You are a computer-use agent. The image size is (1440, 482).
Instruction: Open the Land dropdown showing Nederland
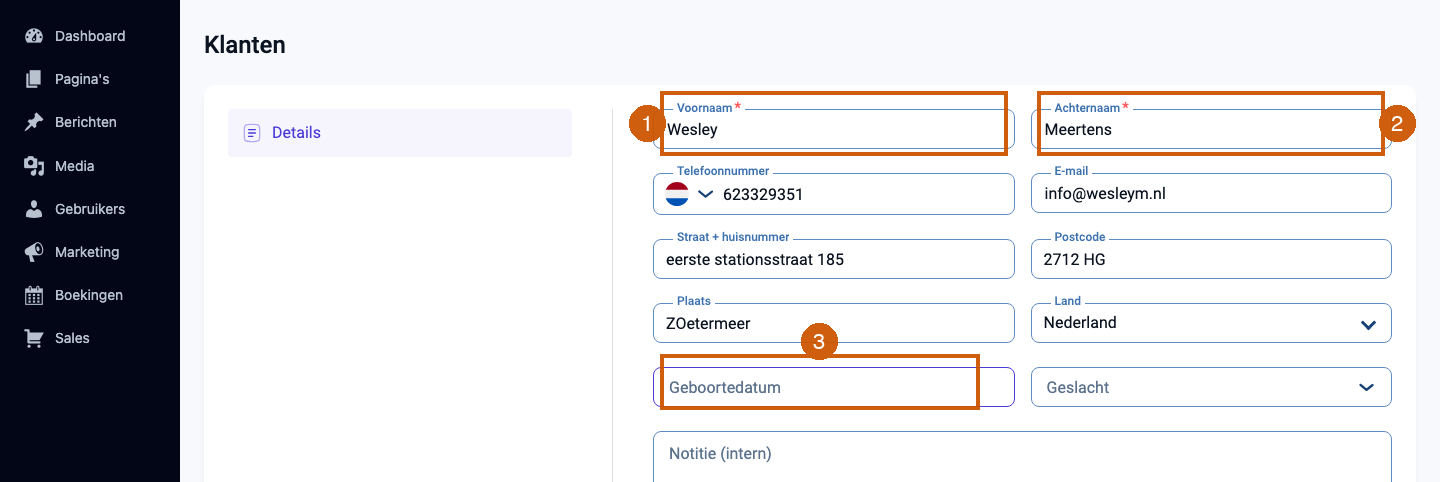(1211, 323)
